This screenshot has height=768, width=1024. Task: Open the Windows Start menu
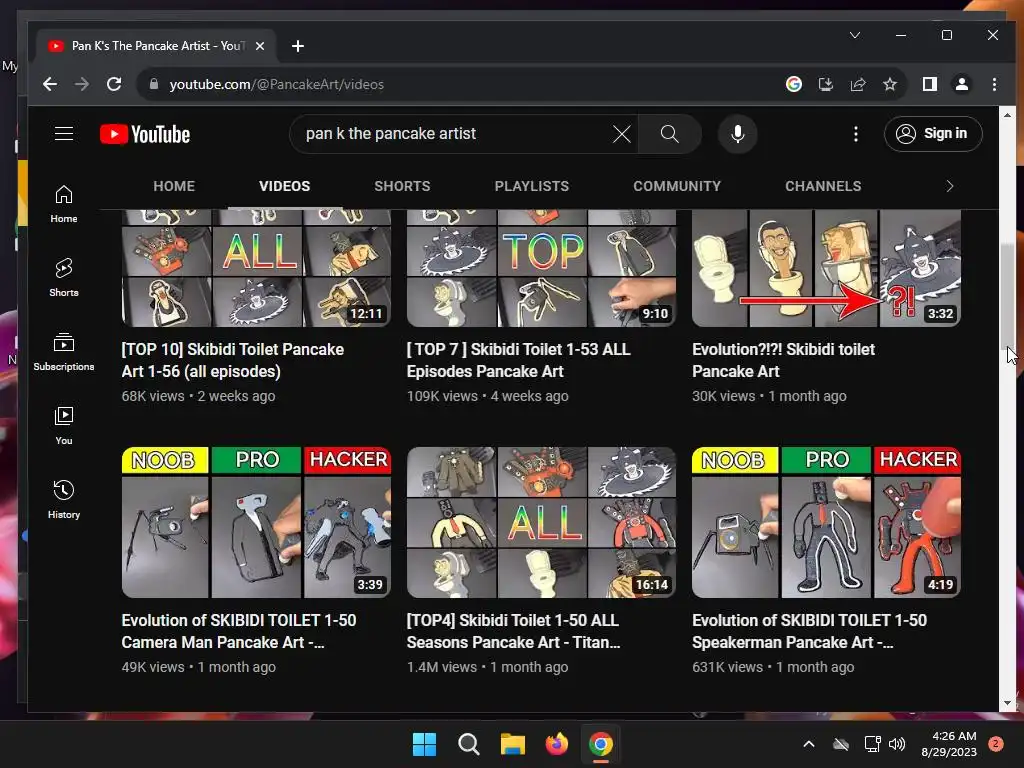tap(424, 744)
